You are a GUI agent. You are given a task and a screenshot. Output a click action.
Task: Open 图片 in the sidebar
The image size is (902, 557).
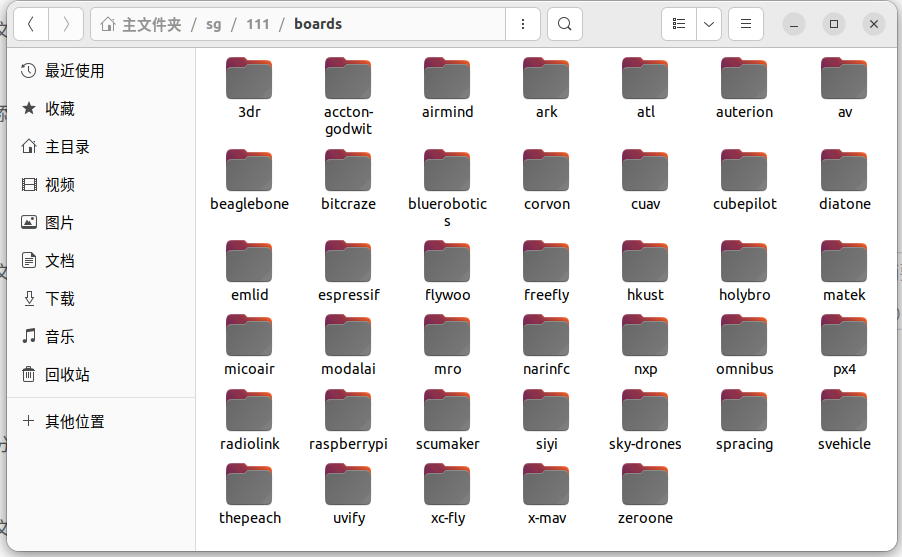coord(101,223)
